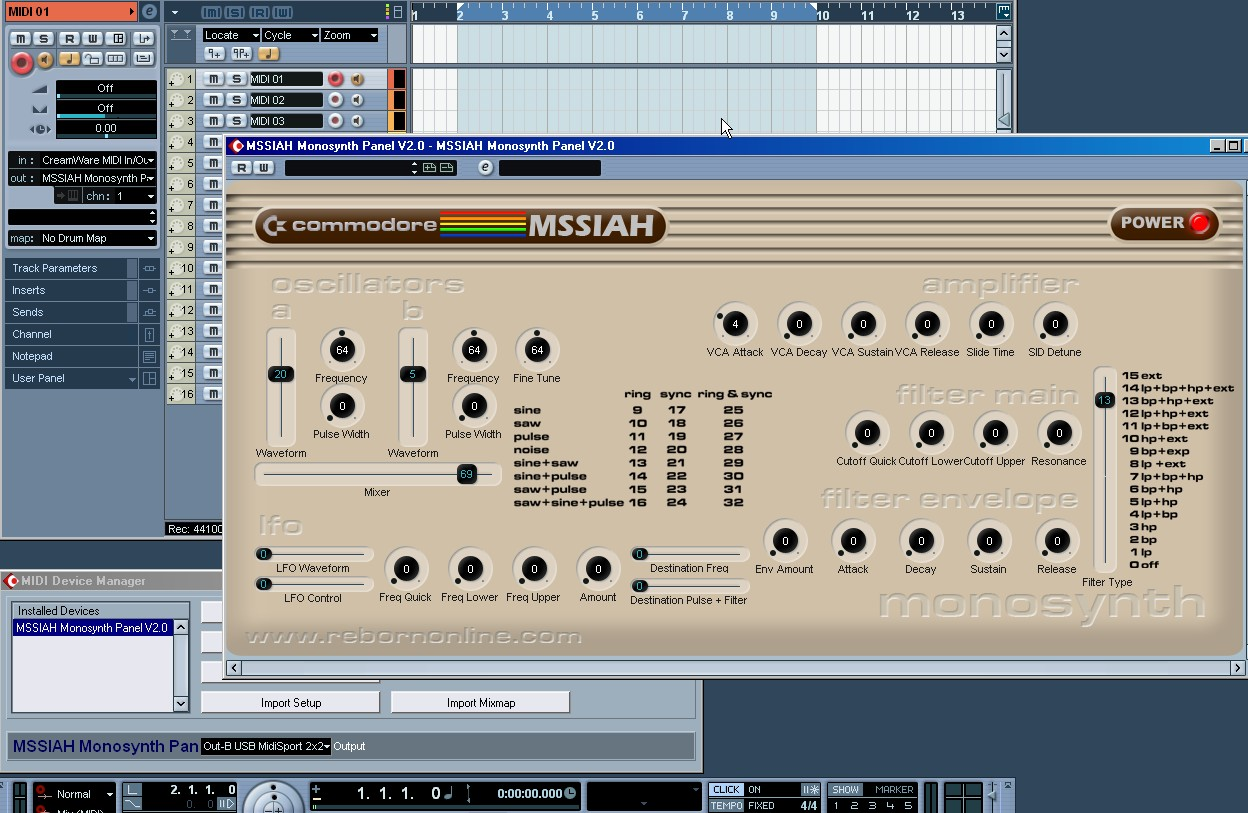Screen dimensions: 1248x813
Task: Click the Import Mixmap button
Action: pos(481,703)
